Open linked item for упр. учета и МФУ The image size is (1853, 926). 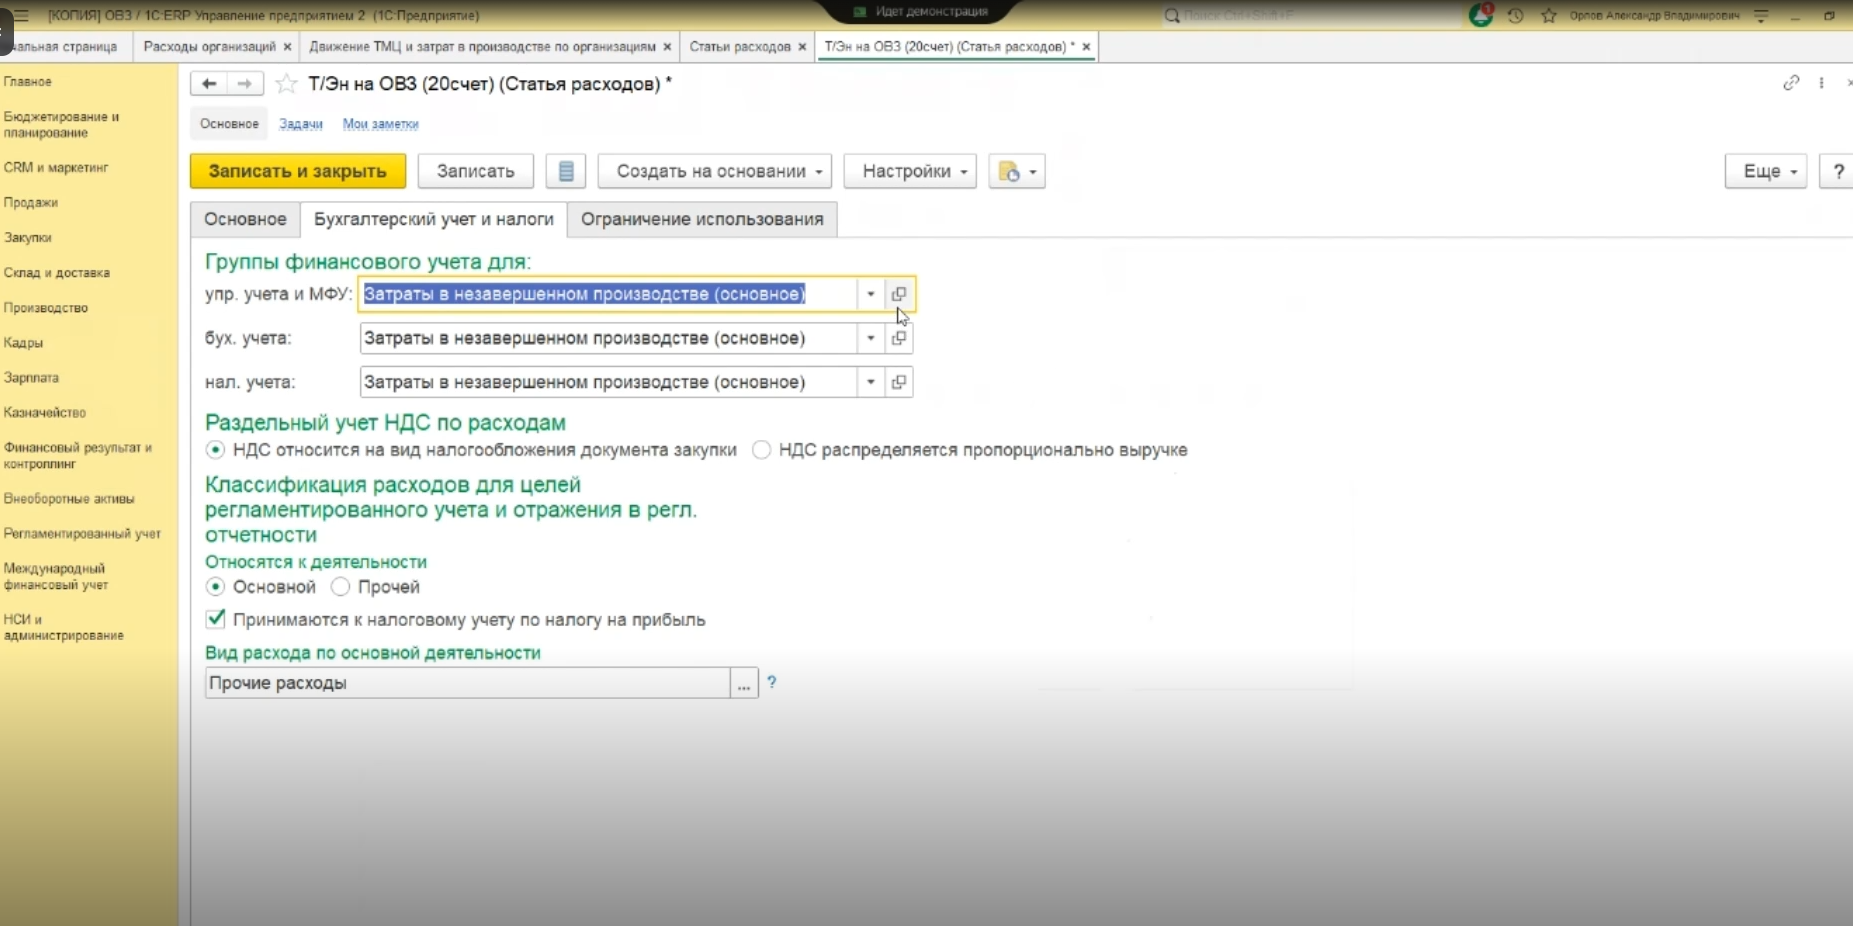coord(899,294)
